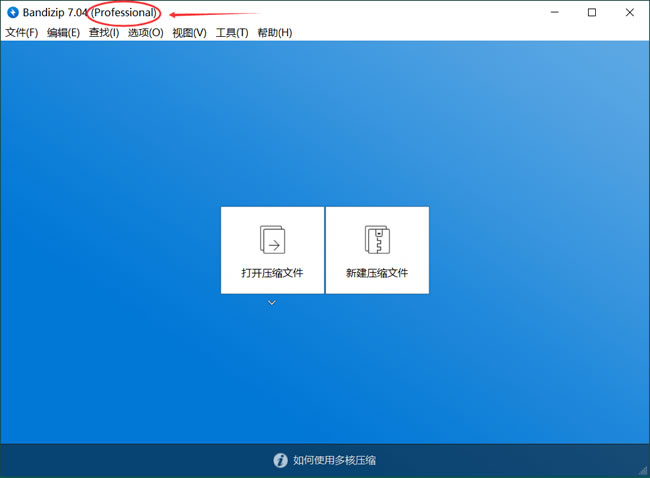Click the Bandizip logo in title bar

(13, 13)
